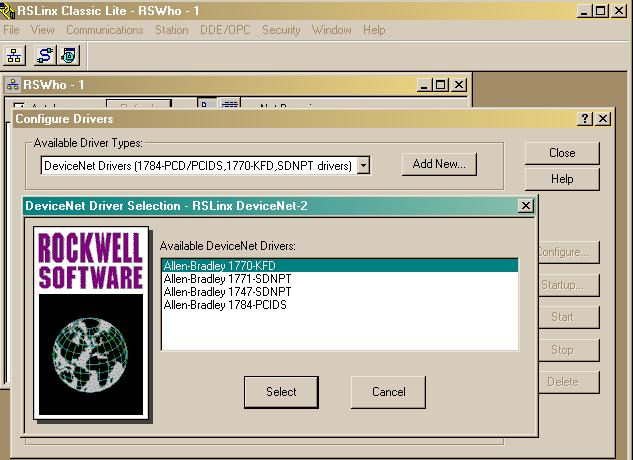Image resolution: width=633 pixels, height=460 pixels.
Task: Click the DeviceNet Drivers combo box text
Action: coord(198,166)
